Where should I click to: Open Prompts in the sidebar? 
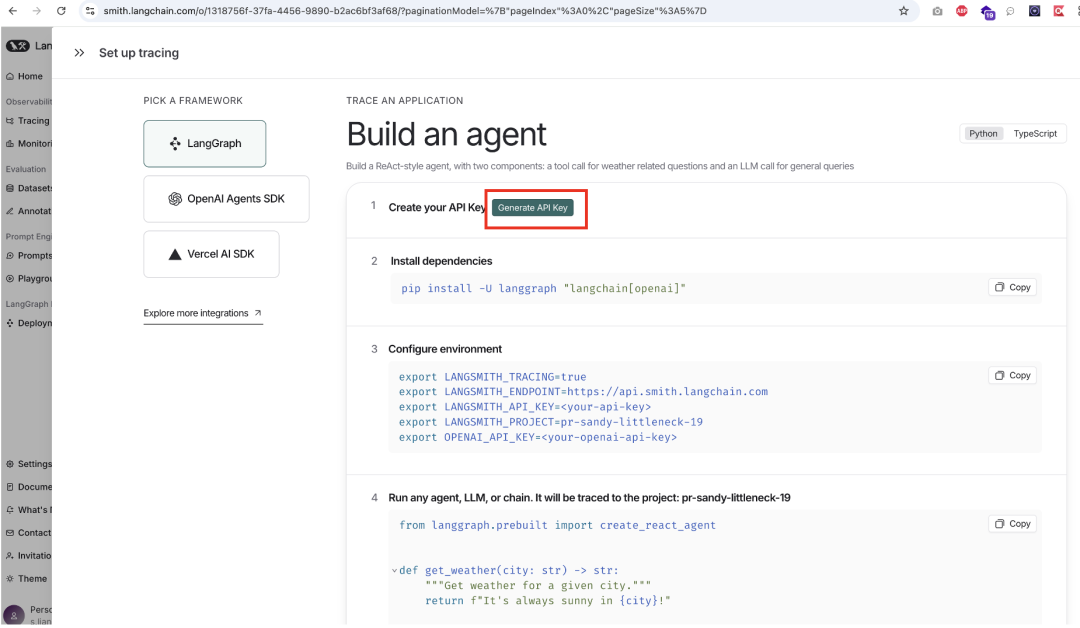(x=28, y=255)
